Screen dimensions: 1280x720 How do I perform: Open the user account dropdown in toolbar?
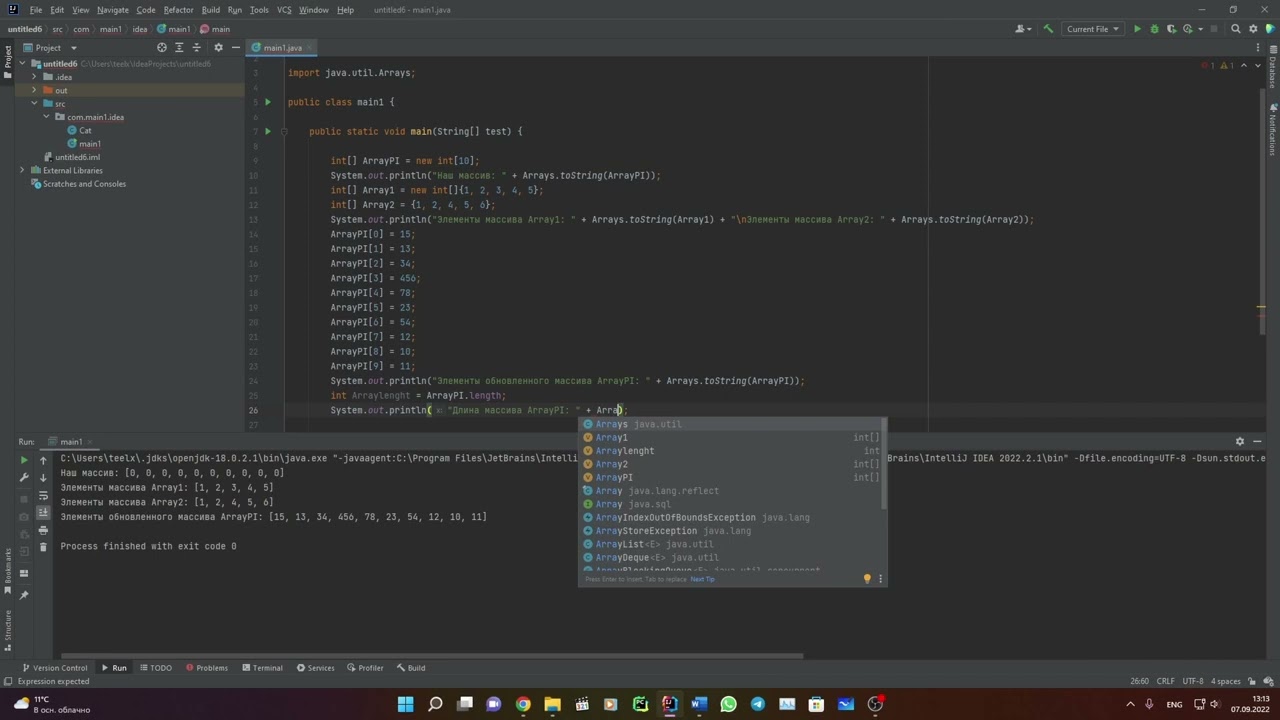(x=1023, y=29)
